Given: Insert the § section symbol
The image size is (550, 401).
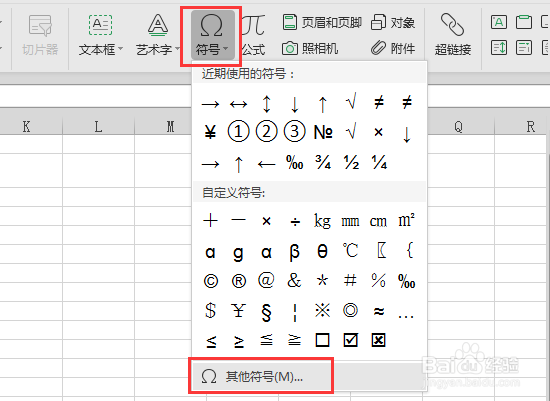Looking at the screenshot, I should 267,312.
